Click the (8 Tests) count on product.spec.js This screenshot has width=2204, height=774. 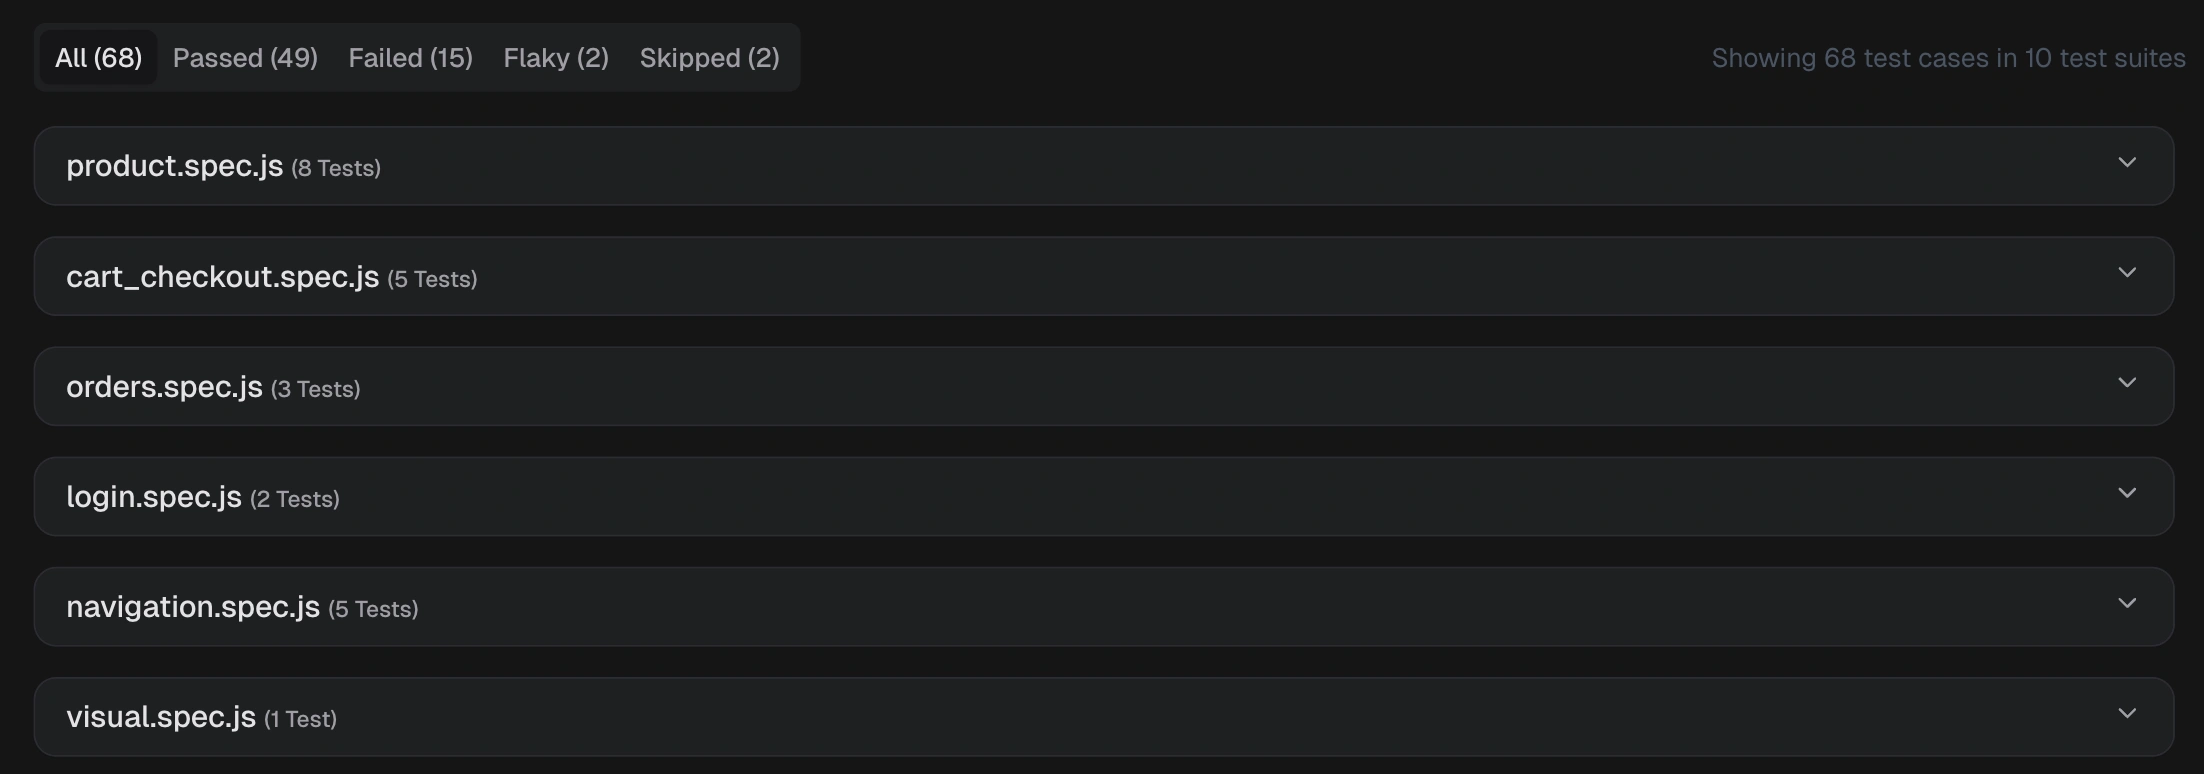(336, 168)
